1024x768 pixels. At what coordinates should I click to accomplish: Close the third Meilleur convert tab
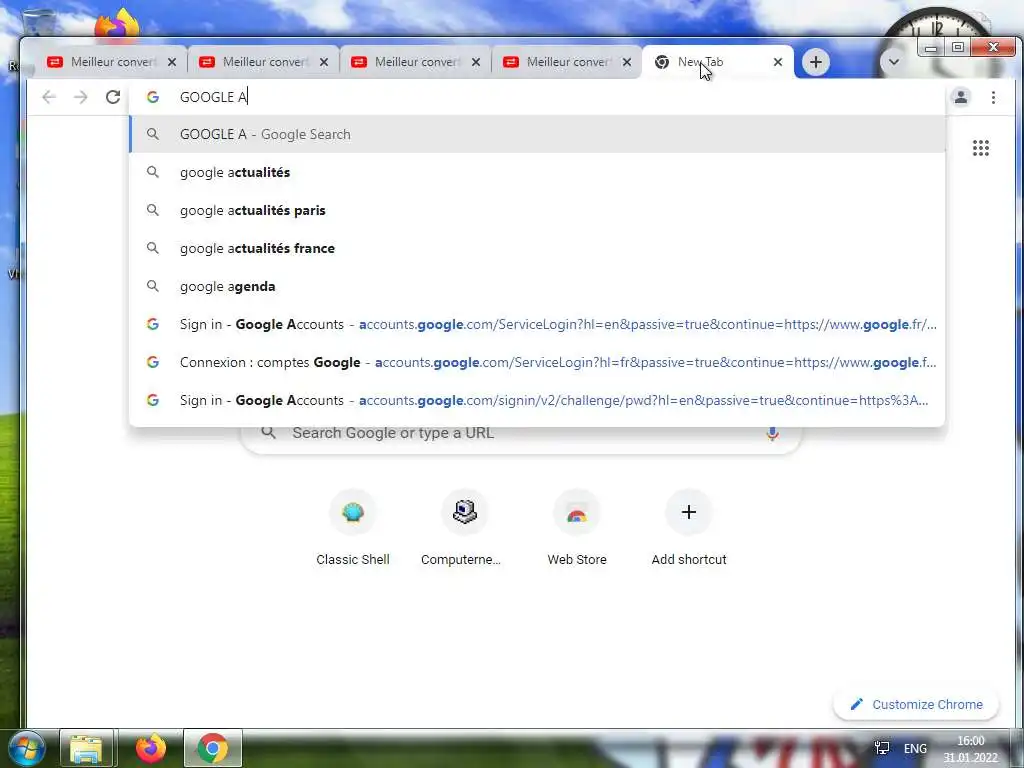tap(476, 62)
